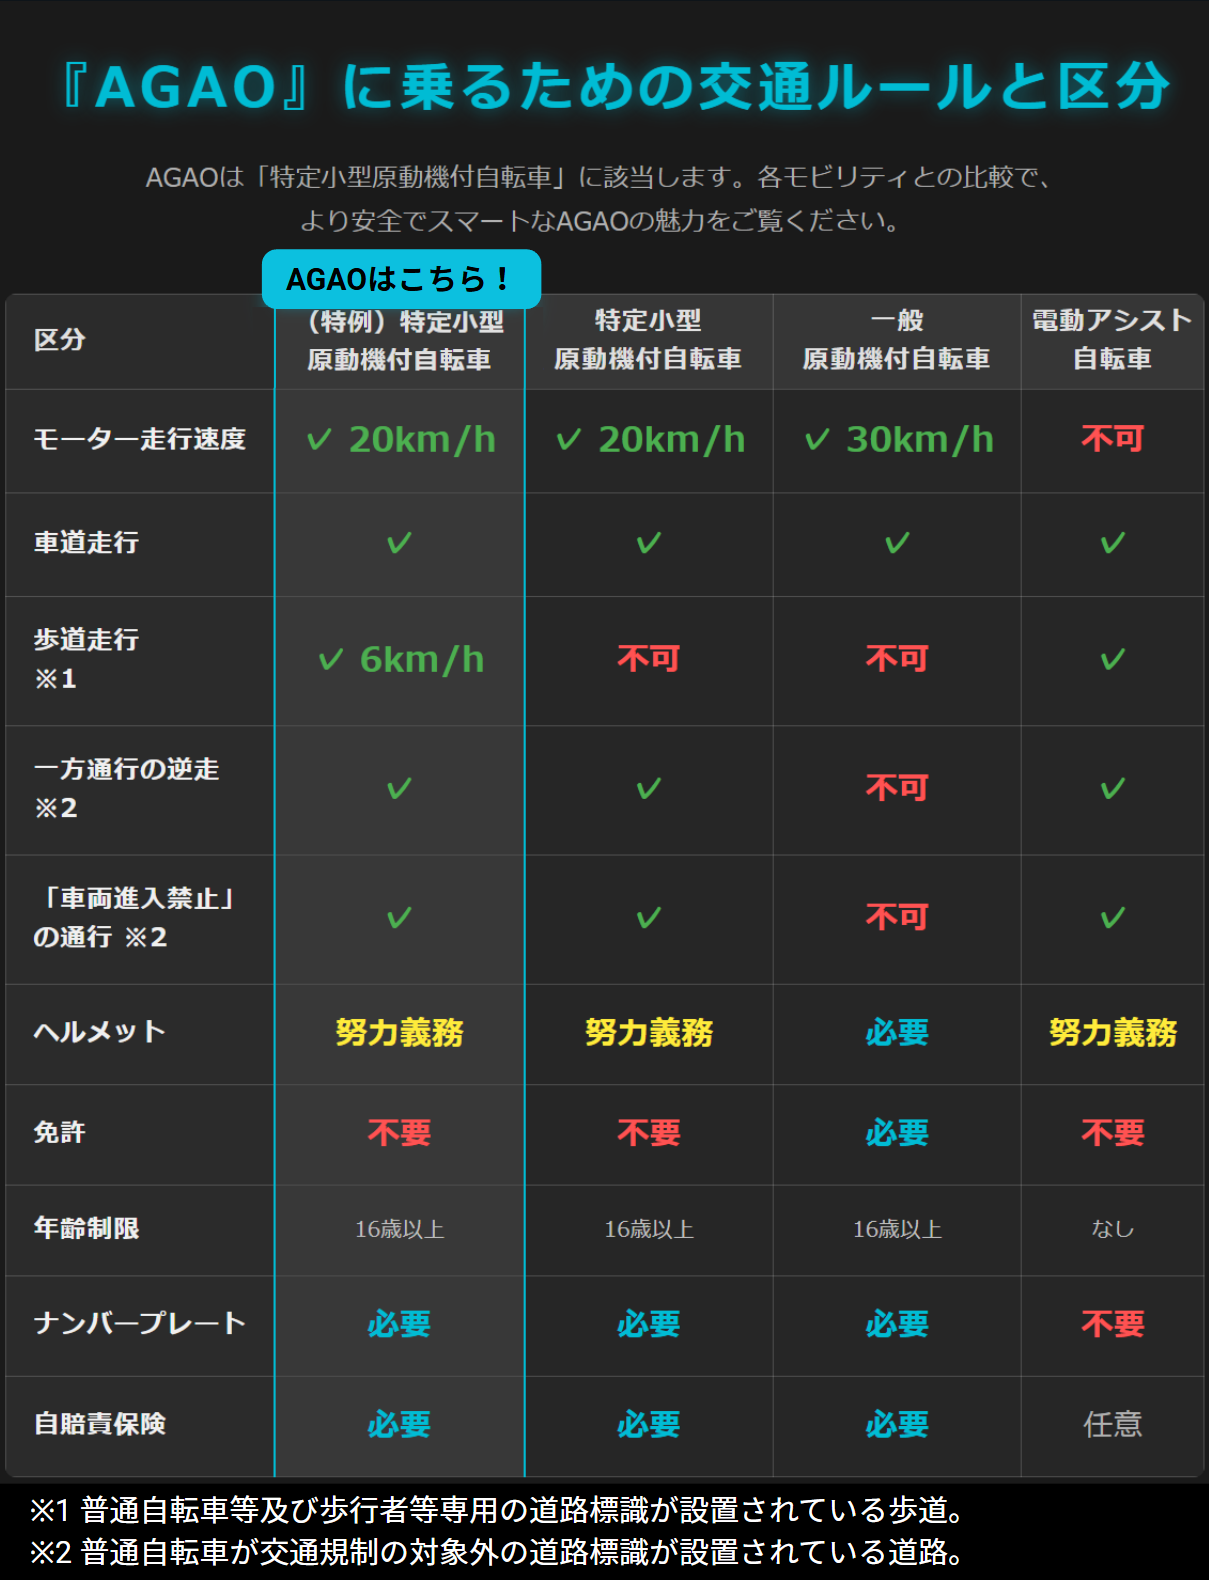Click '不可' in the 車両進入禁止 row
This screenshot has height=1580, width=1209.
[897, 917]
